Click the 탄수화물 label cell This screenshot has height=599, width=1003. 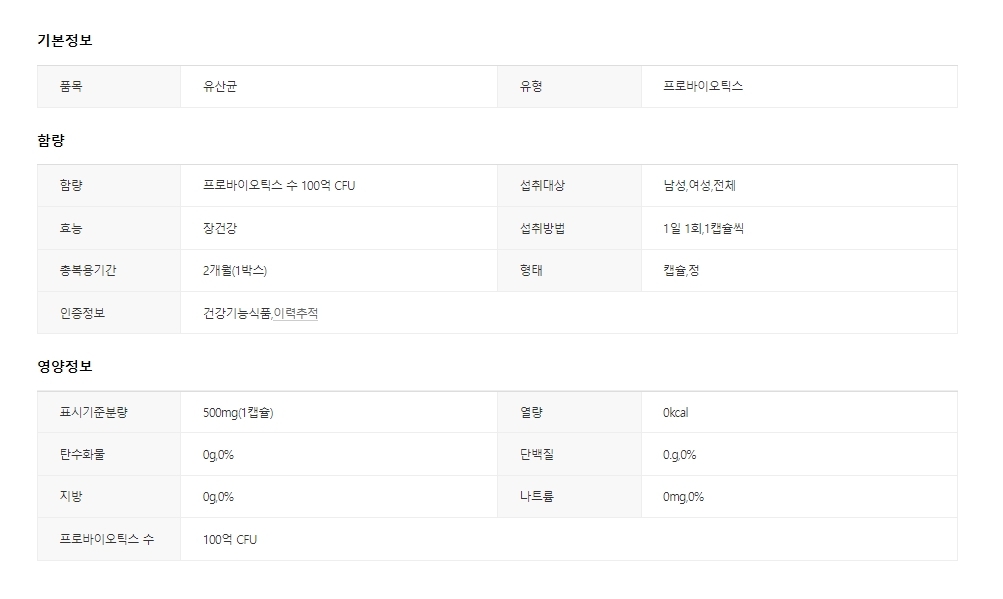(x=82, y=454)
